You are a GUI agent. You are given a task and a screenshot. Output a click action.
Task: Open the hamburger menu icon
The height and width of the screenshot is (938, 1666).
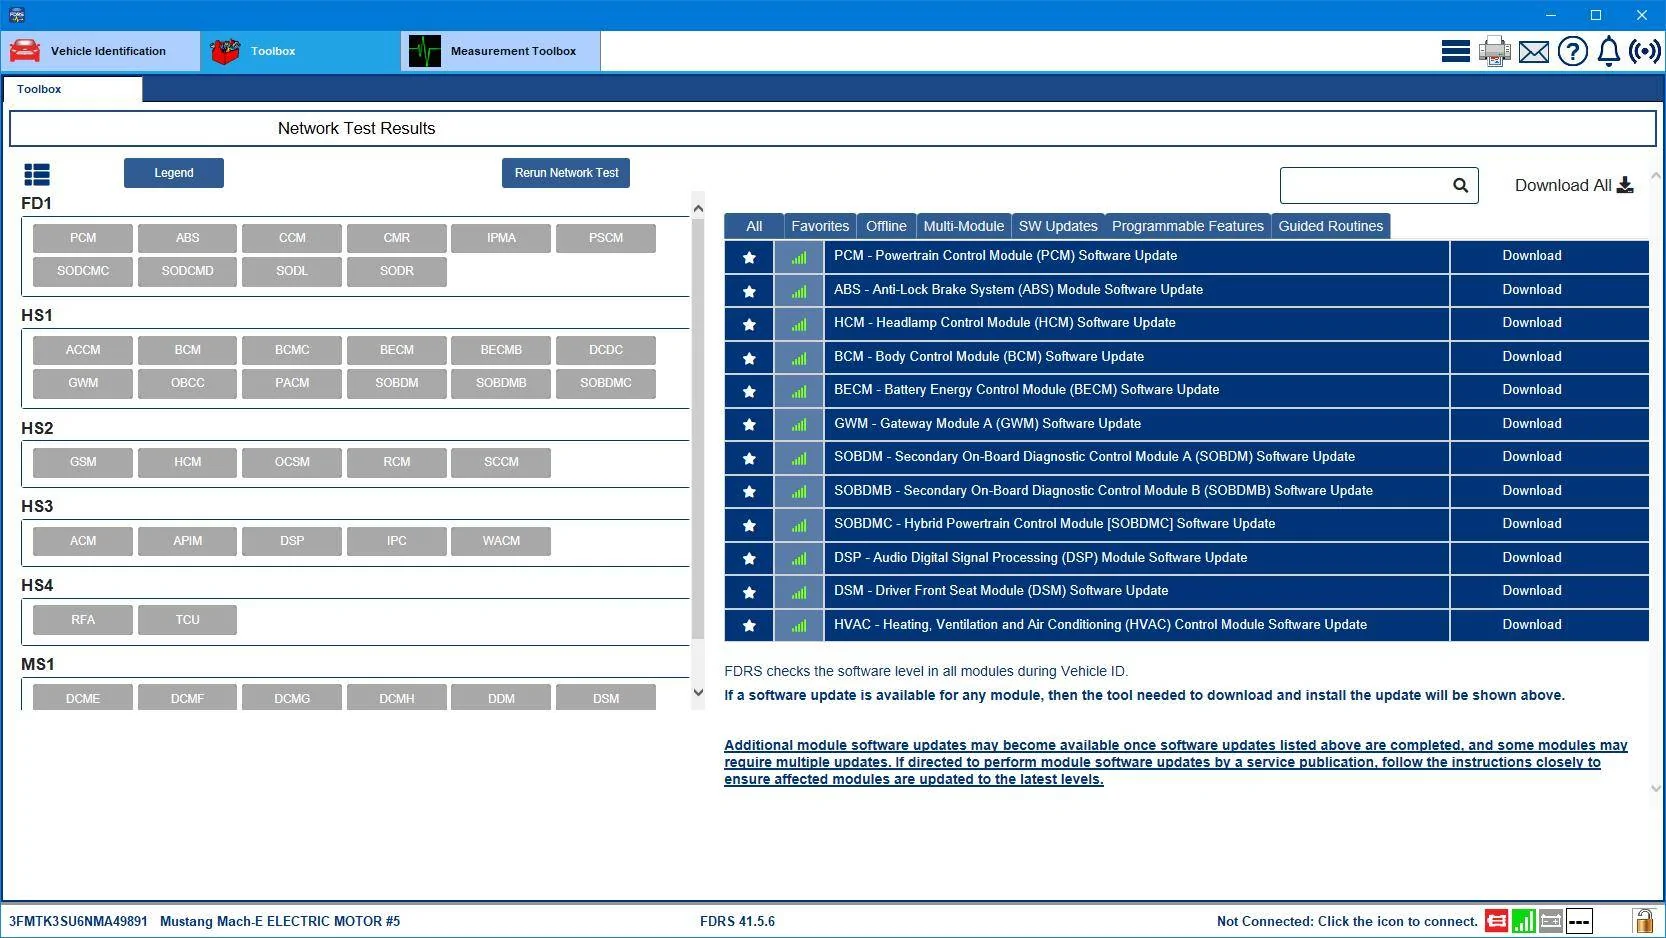(1455, 51)
